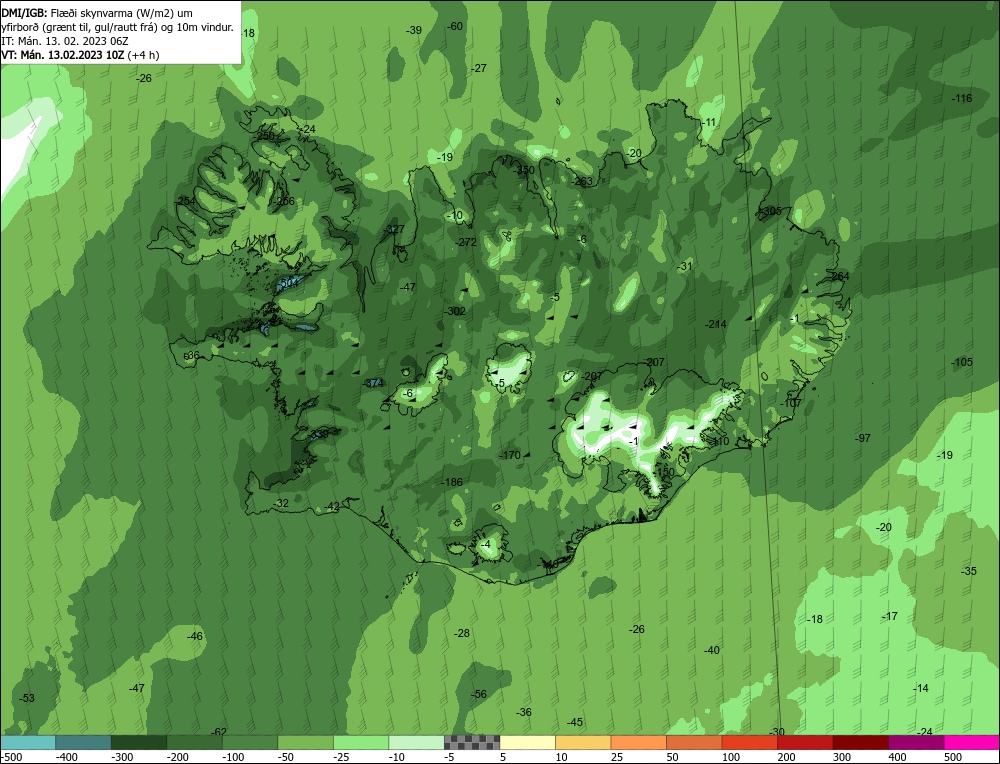The width and height of the screenshot is (1000, 764).
Task: Click the -46 value southwest of Iceland
Action: pos(195,636)
